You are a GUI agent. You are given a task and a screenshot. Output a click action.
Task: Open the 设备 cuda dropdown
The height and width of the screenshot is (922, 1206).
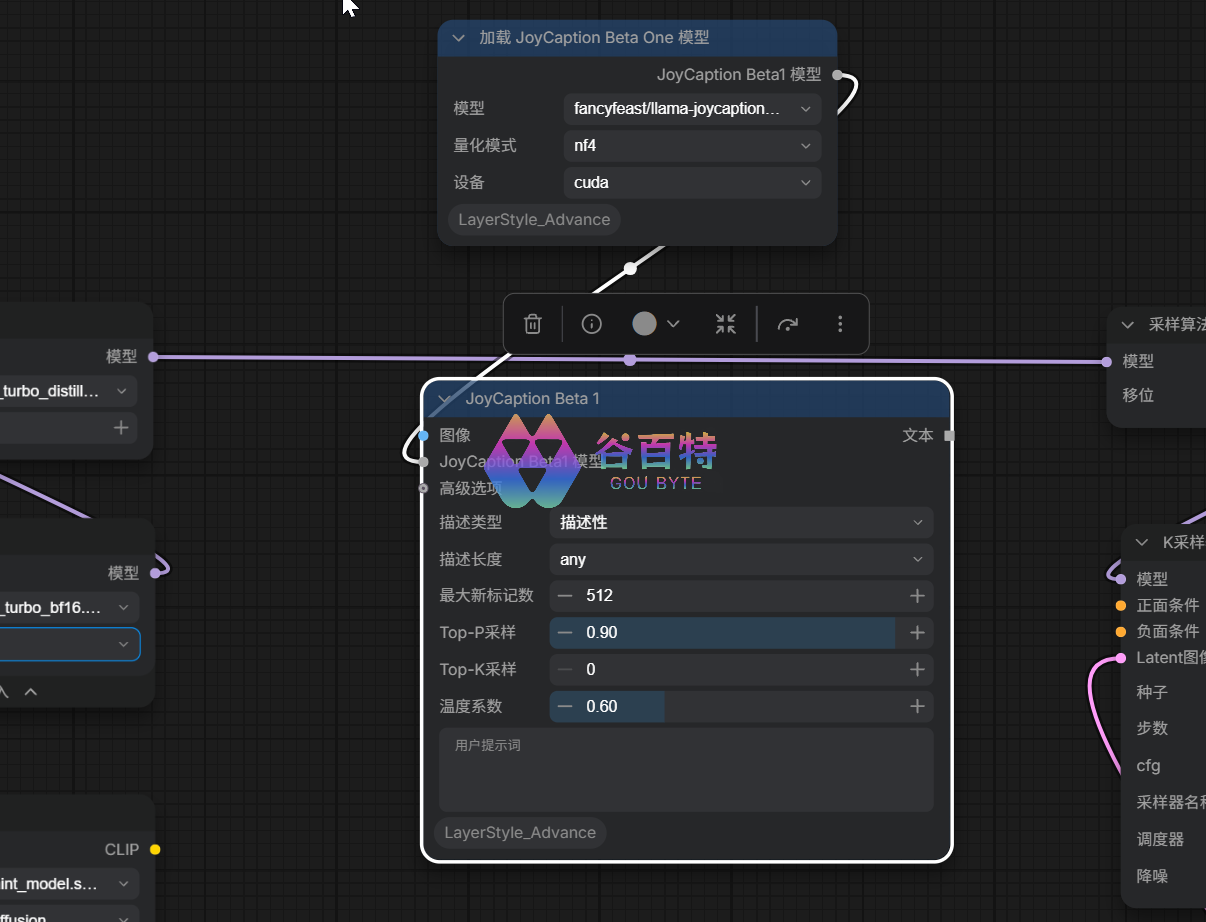(692, 182)
